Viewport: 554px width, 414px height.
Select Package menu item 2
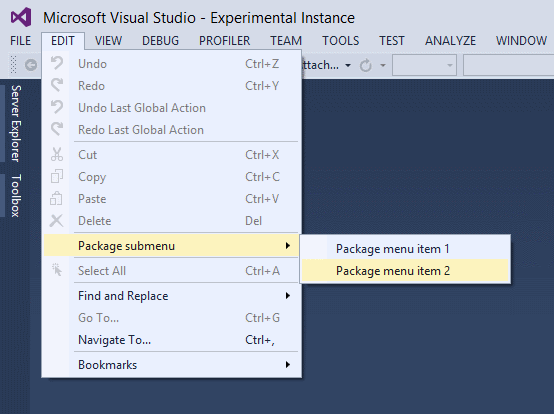(405, 271)
